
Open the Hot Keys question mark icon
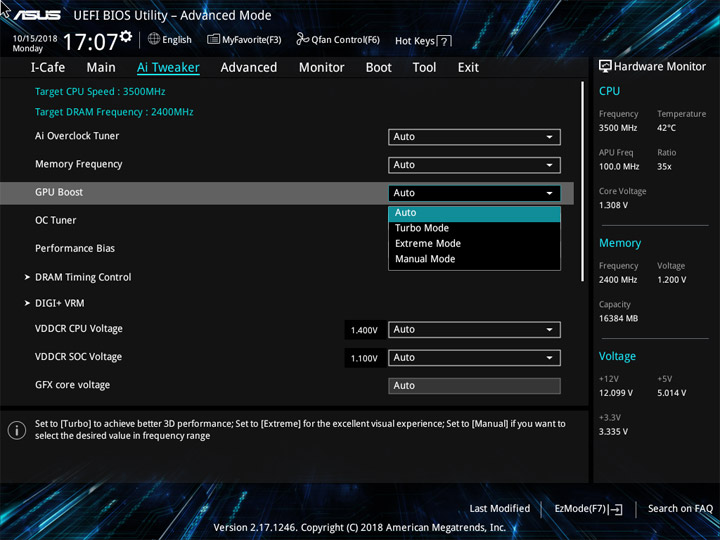[x=444, y=41]
